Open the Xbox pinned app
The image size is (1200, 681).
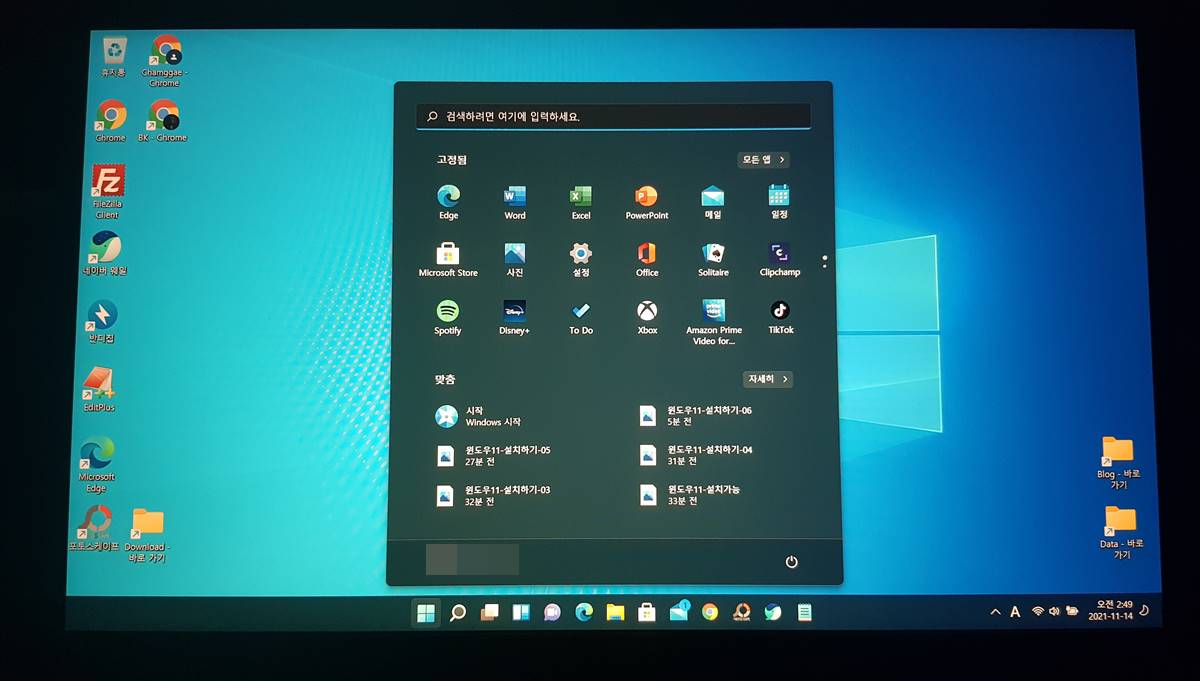[647, 317]
